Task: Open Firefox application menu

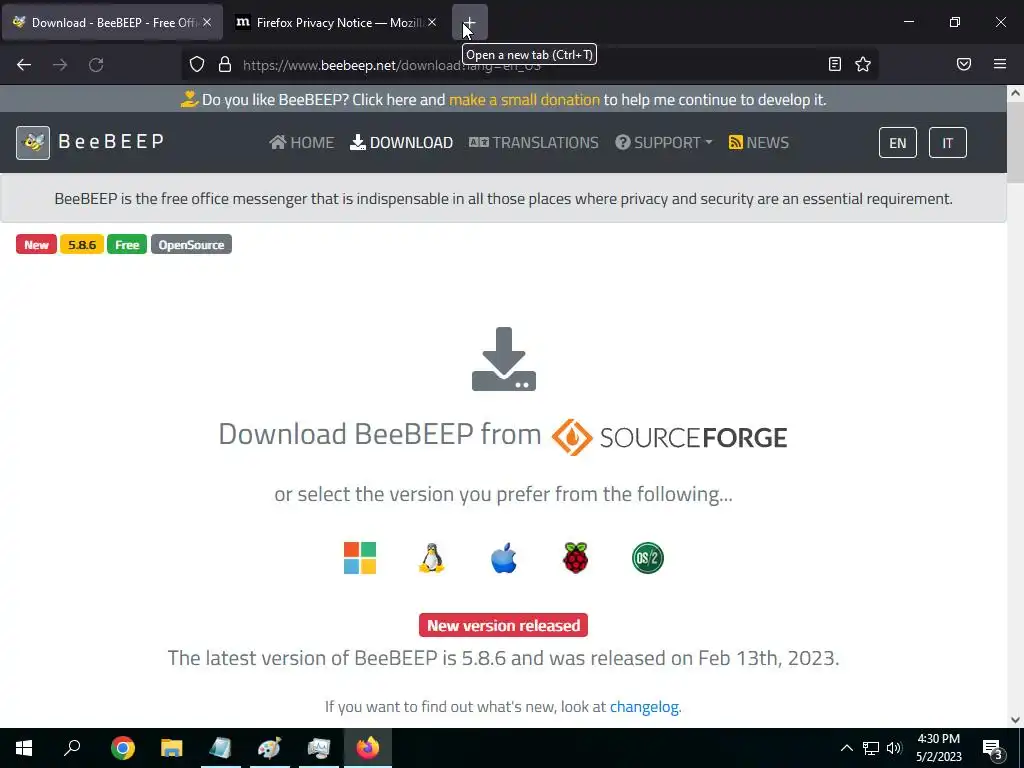Action: click(1000, 64)
